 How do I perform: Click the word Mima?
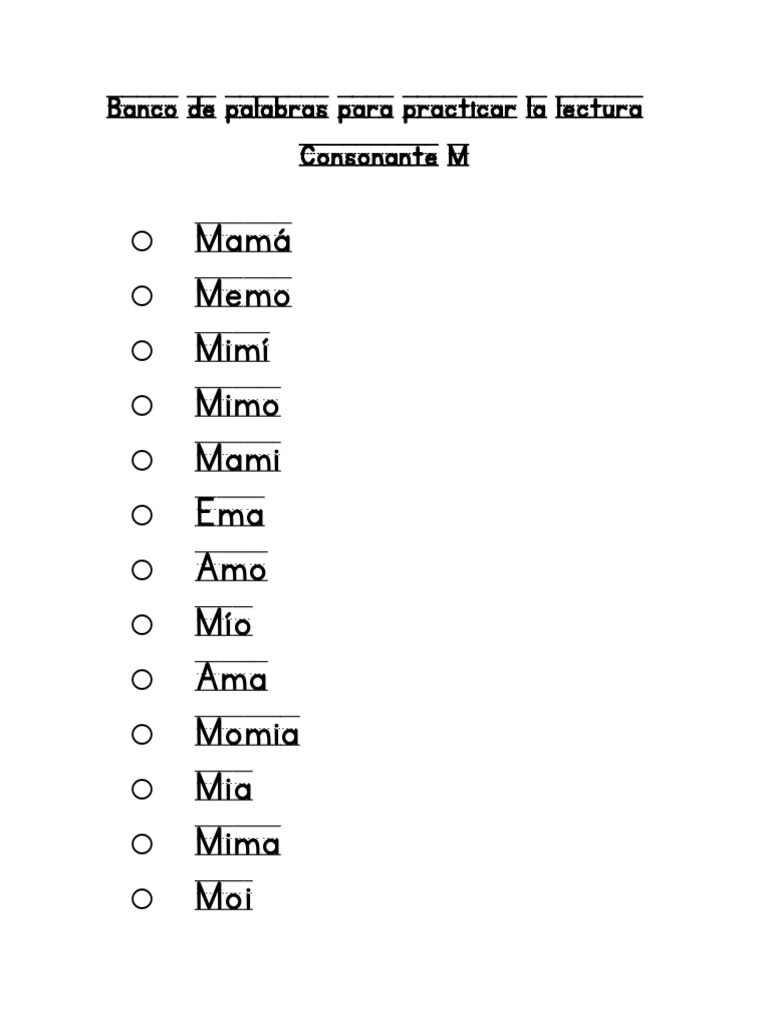click(238, 842)
